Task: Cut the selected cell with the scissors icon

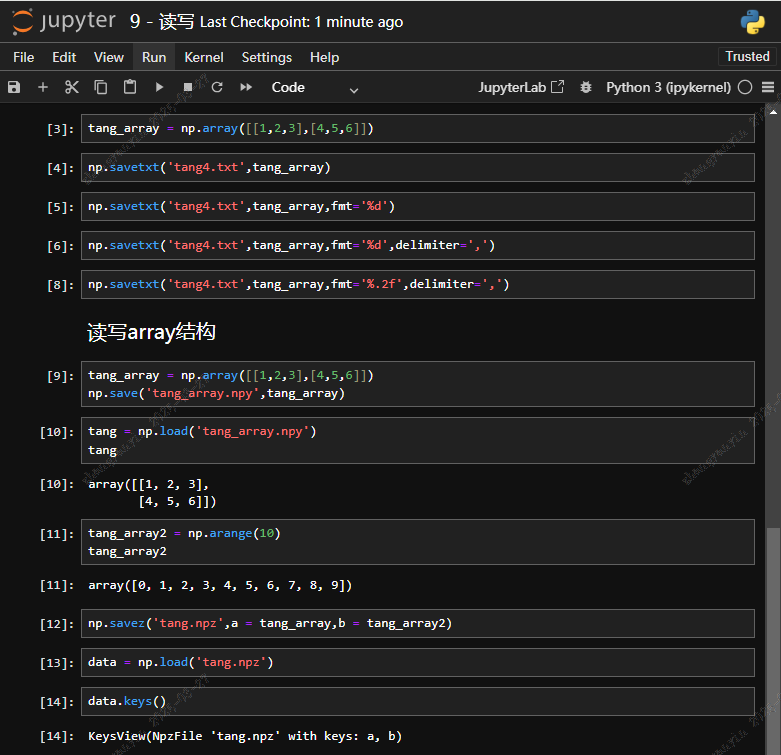Action: (72, 87)
